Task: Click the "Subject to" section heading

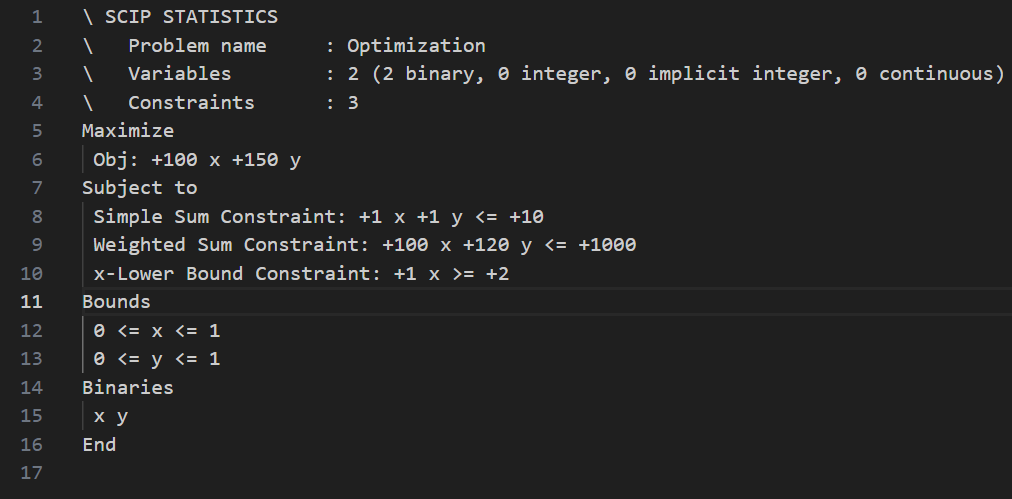Action: pos(139,188)
